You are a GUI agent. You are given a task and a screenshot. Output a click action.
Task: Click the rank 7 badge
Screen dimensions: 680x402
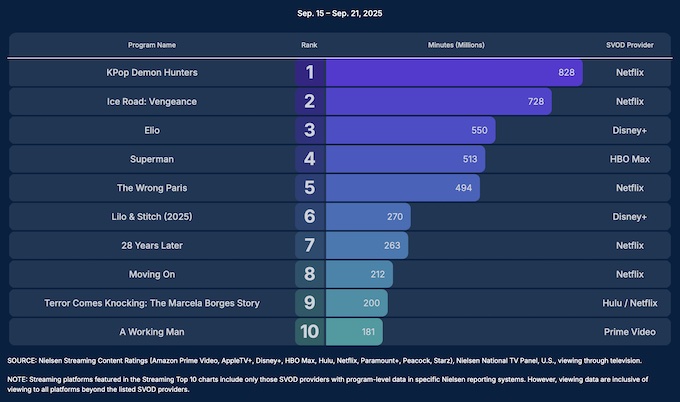(310, 245)
